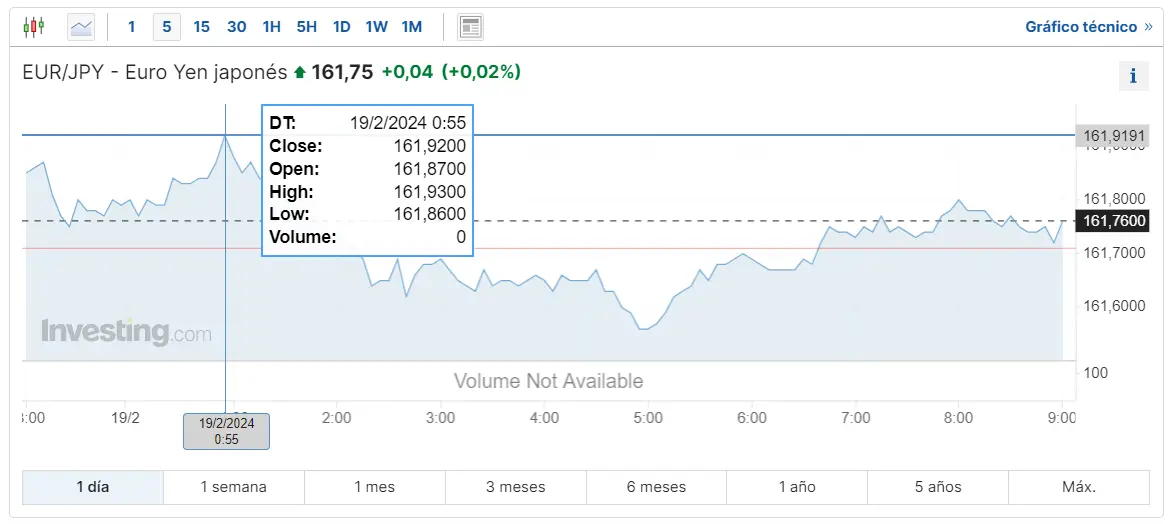Select the Máx. range
This screenshot has width=1170, height=524.
tap(1079, 487)
